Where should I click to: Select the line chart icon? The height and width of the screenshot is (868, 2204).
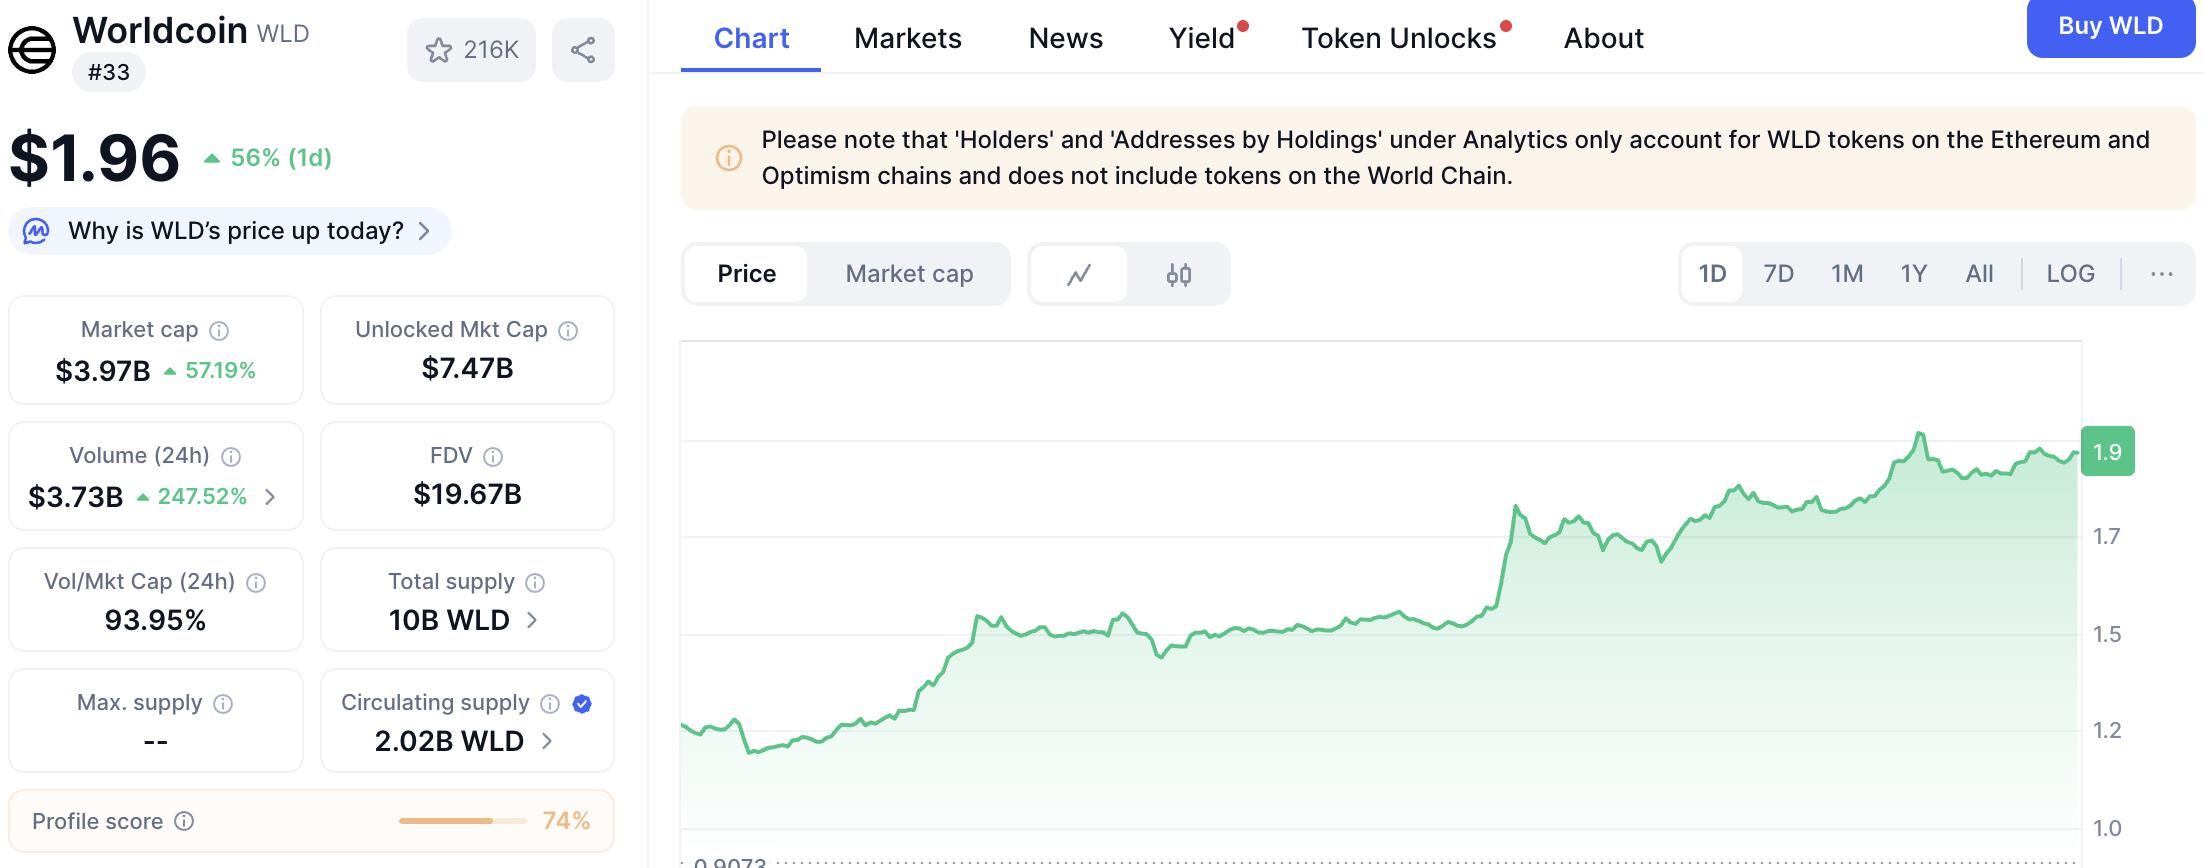[x=1078, y=274]
